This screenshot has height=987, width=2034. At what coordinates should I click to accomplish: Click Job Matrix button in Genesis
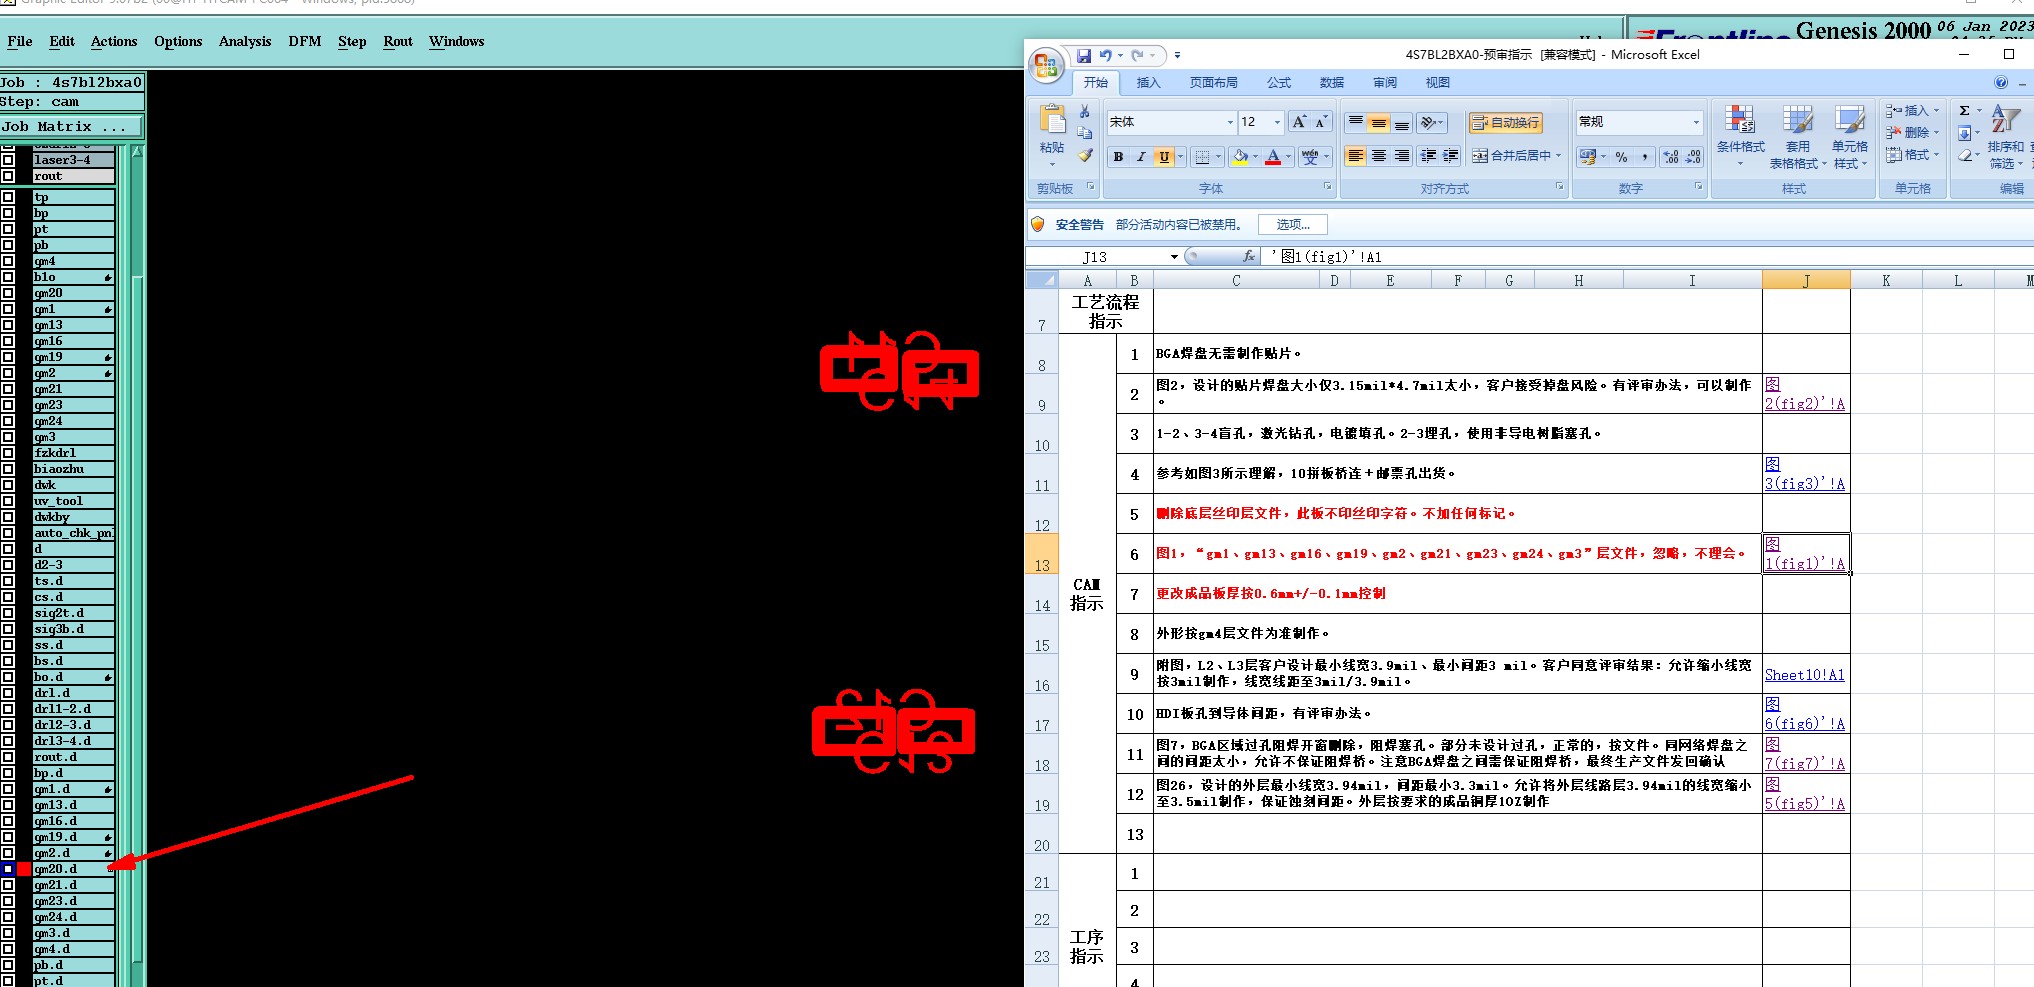(x=71, y=127)
